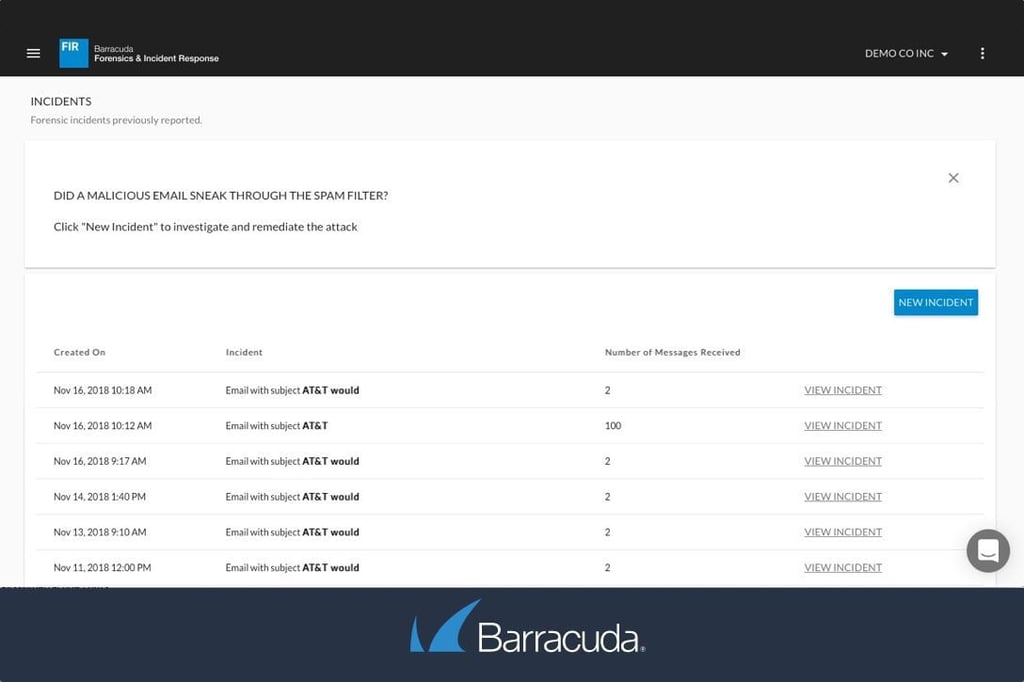Click the INCIDENTS page heading
Viewport: 1024px width, 682px height.
(x=61, y=101)
